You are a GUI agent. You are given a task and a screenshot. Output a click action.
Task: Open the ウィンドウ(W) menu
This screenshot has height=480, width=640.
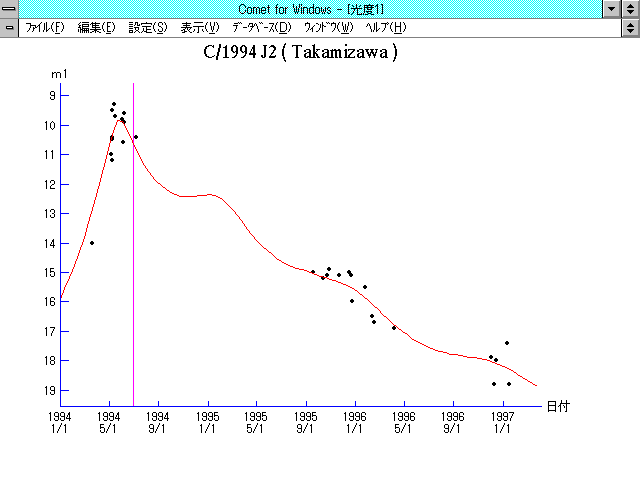(x=327, y=27)
